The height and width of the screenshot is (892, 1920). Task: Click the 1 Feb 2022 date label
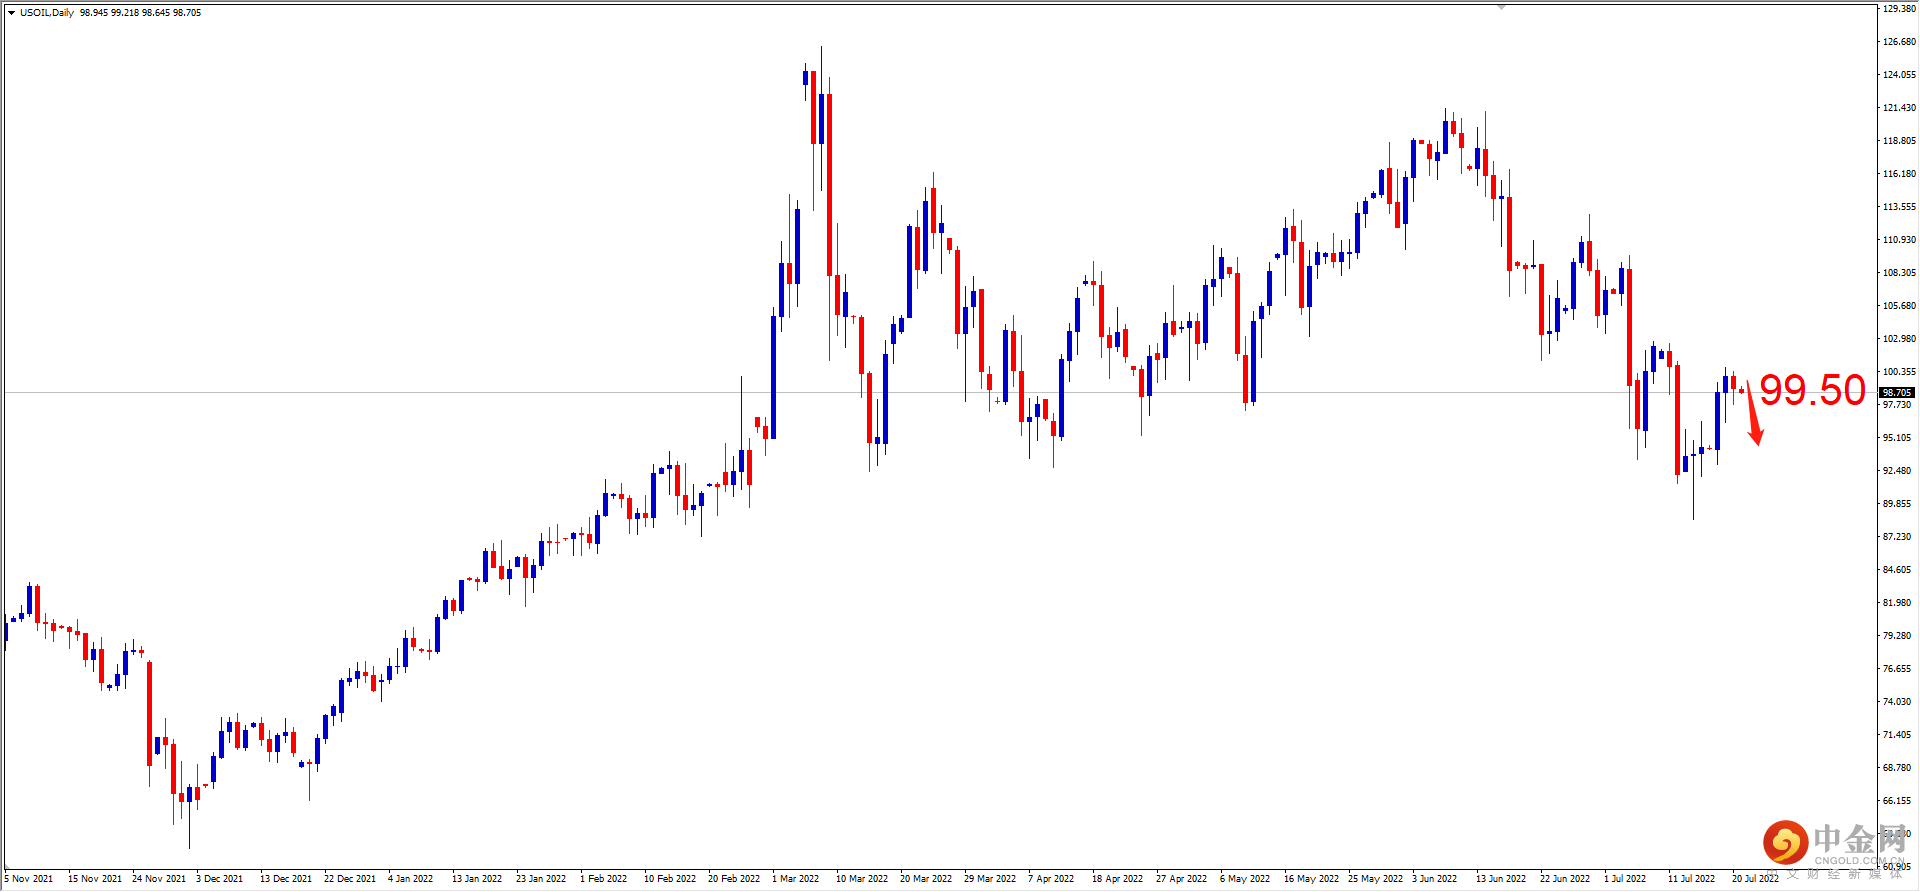604,879
